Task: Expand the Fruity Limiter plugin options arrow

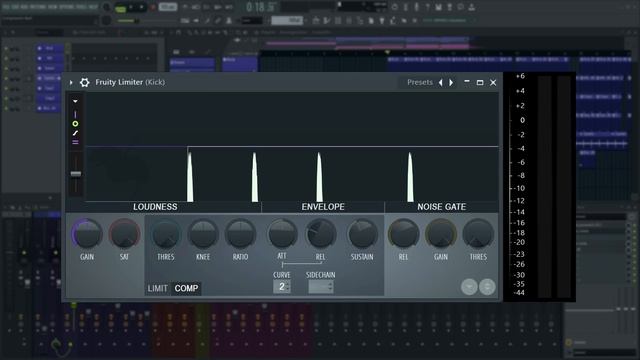Action: click(71, 82)
